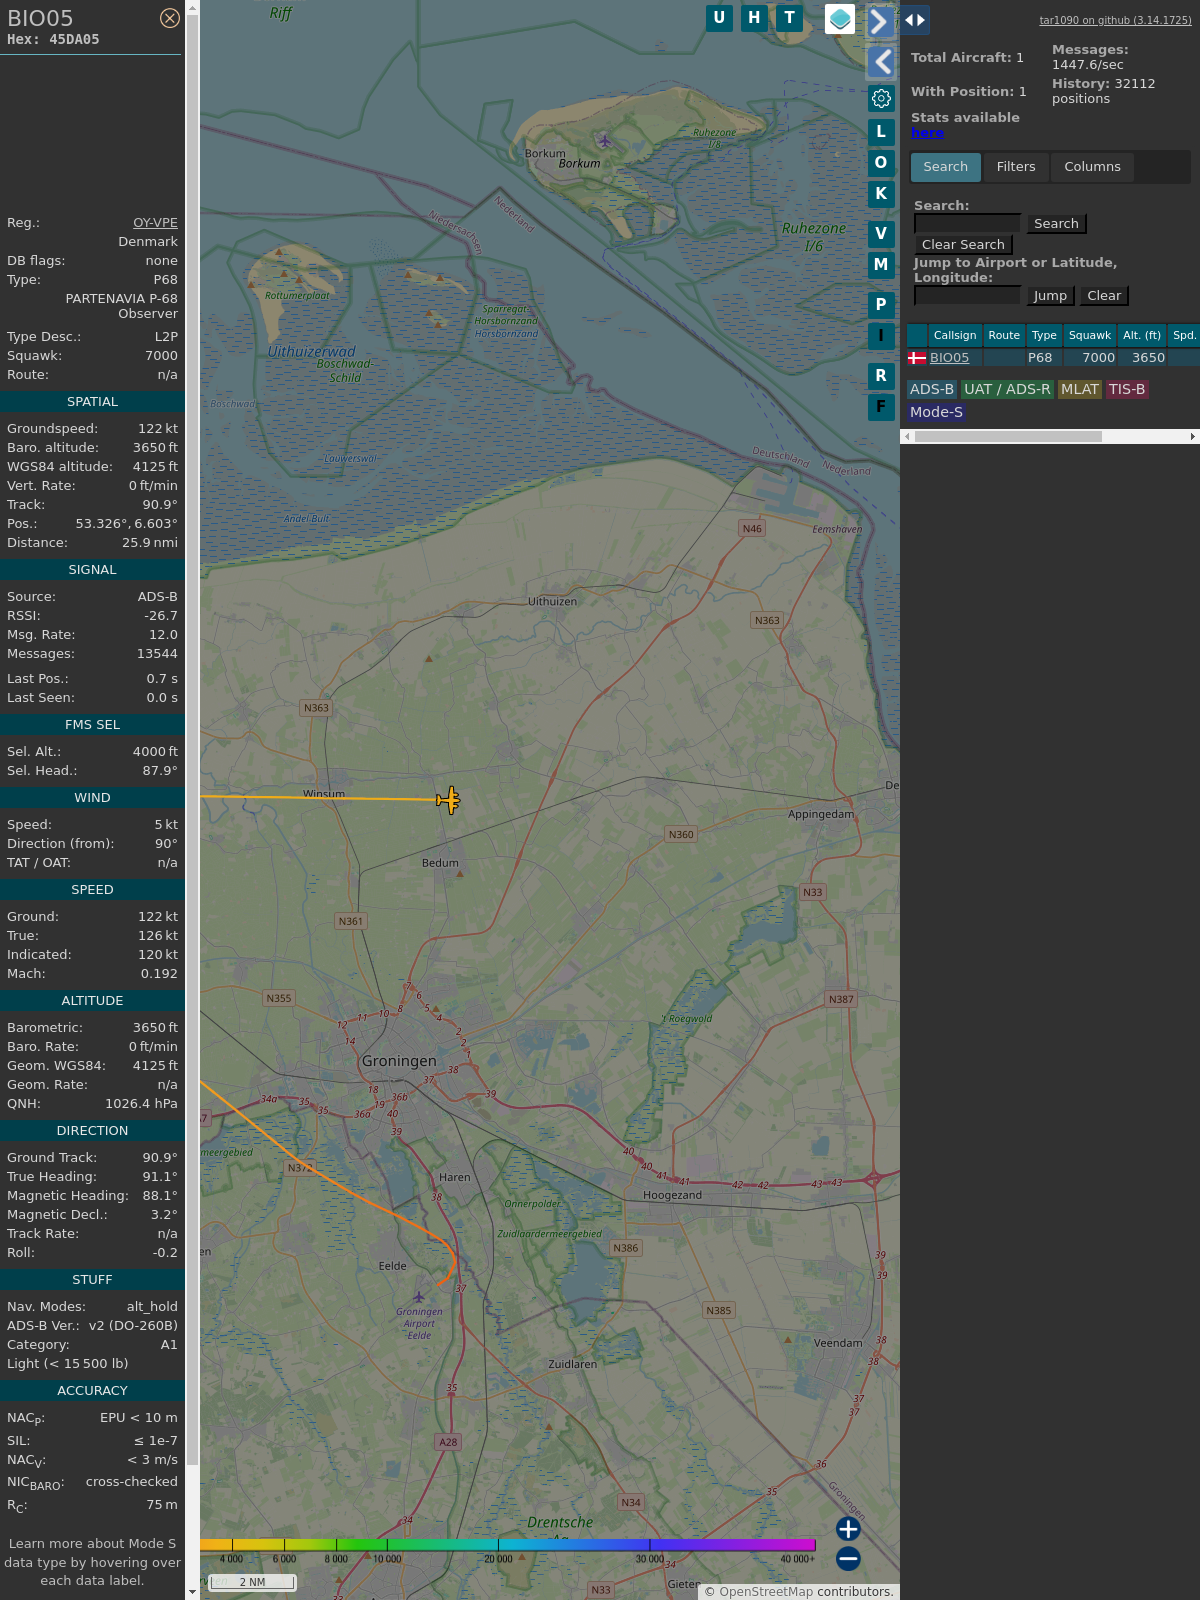Click the Borkum airfield marker on the map

pos(604,140)
